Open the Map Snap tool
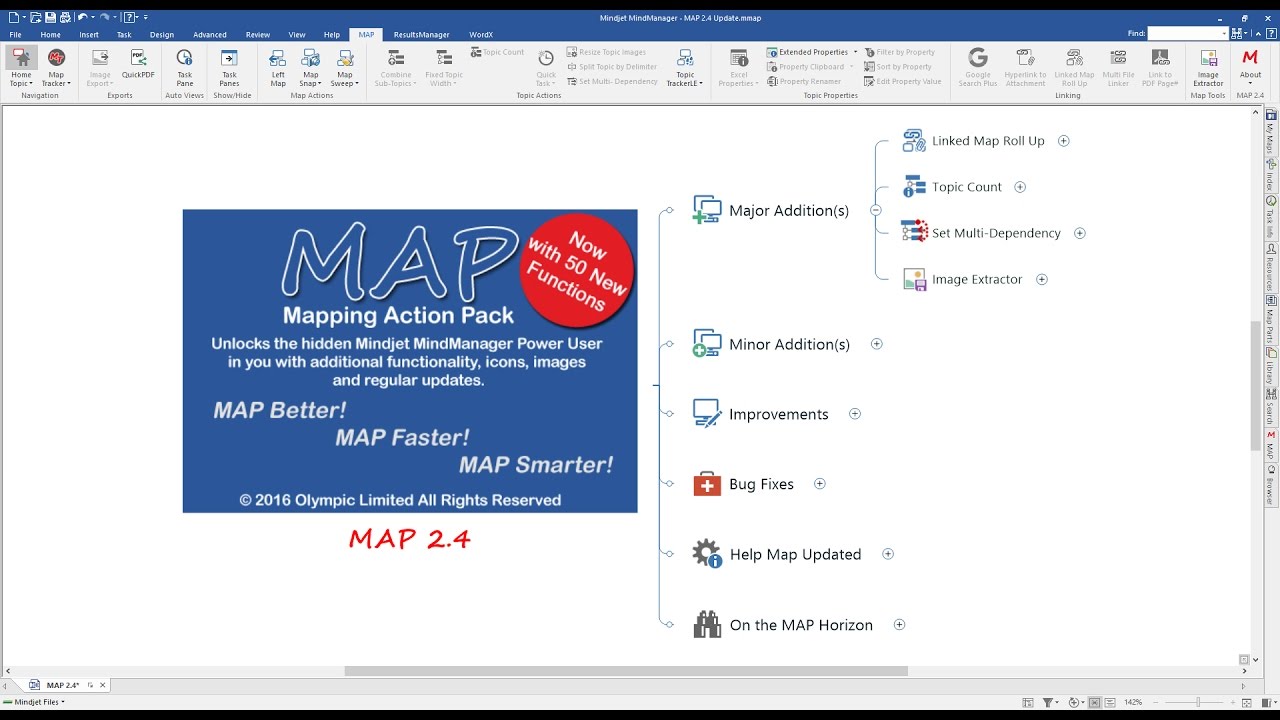Screen dimensions: 1280x720 [x=311, y=67]
